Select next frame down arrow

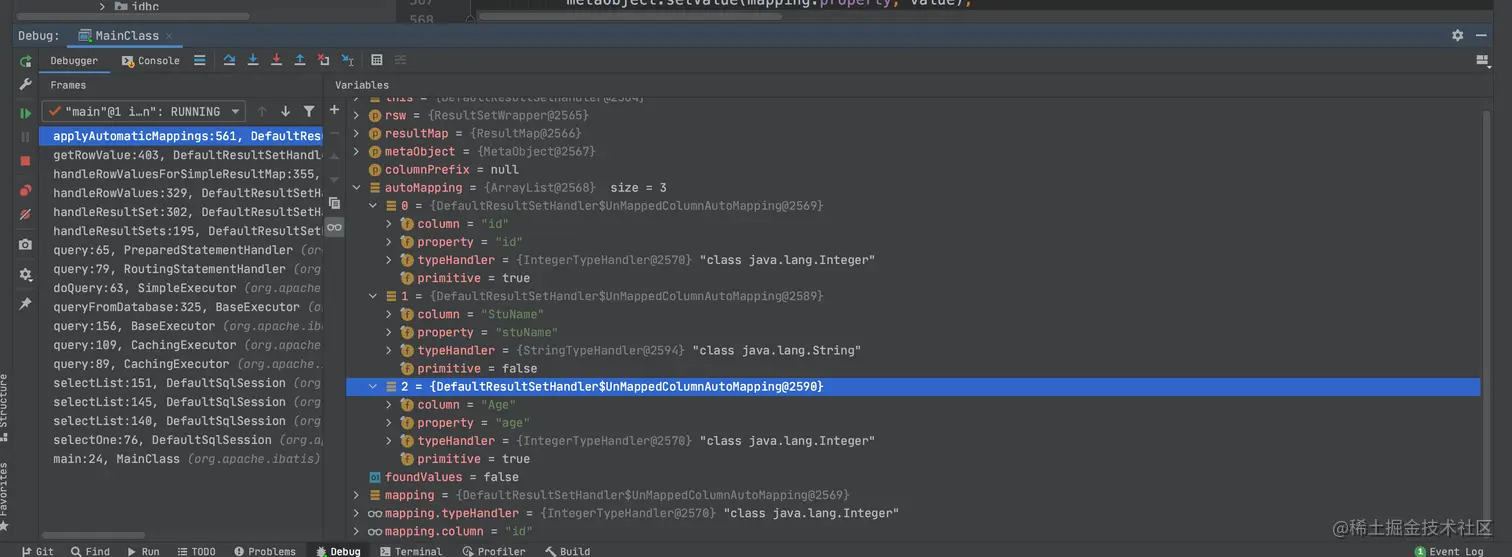coord(285,112)
